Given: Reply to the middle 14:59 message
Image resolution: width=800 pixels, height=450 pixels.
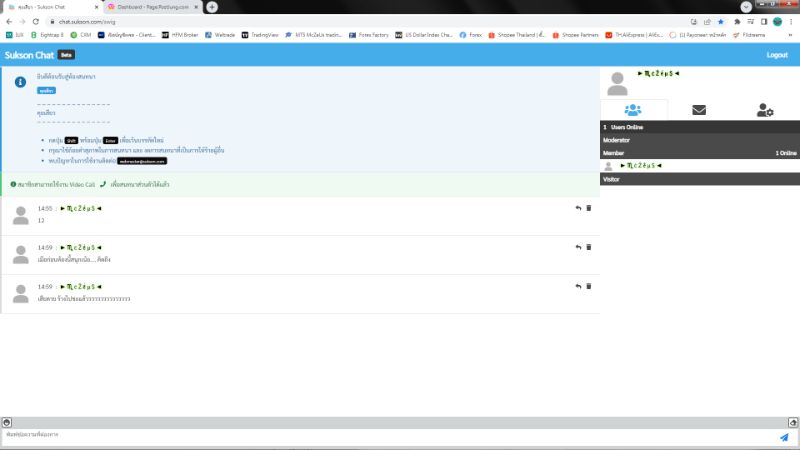Looking at the screenshot, I should pyautogui.click(x=578, y=247).
